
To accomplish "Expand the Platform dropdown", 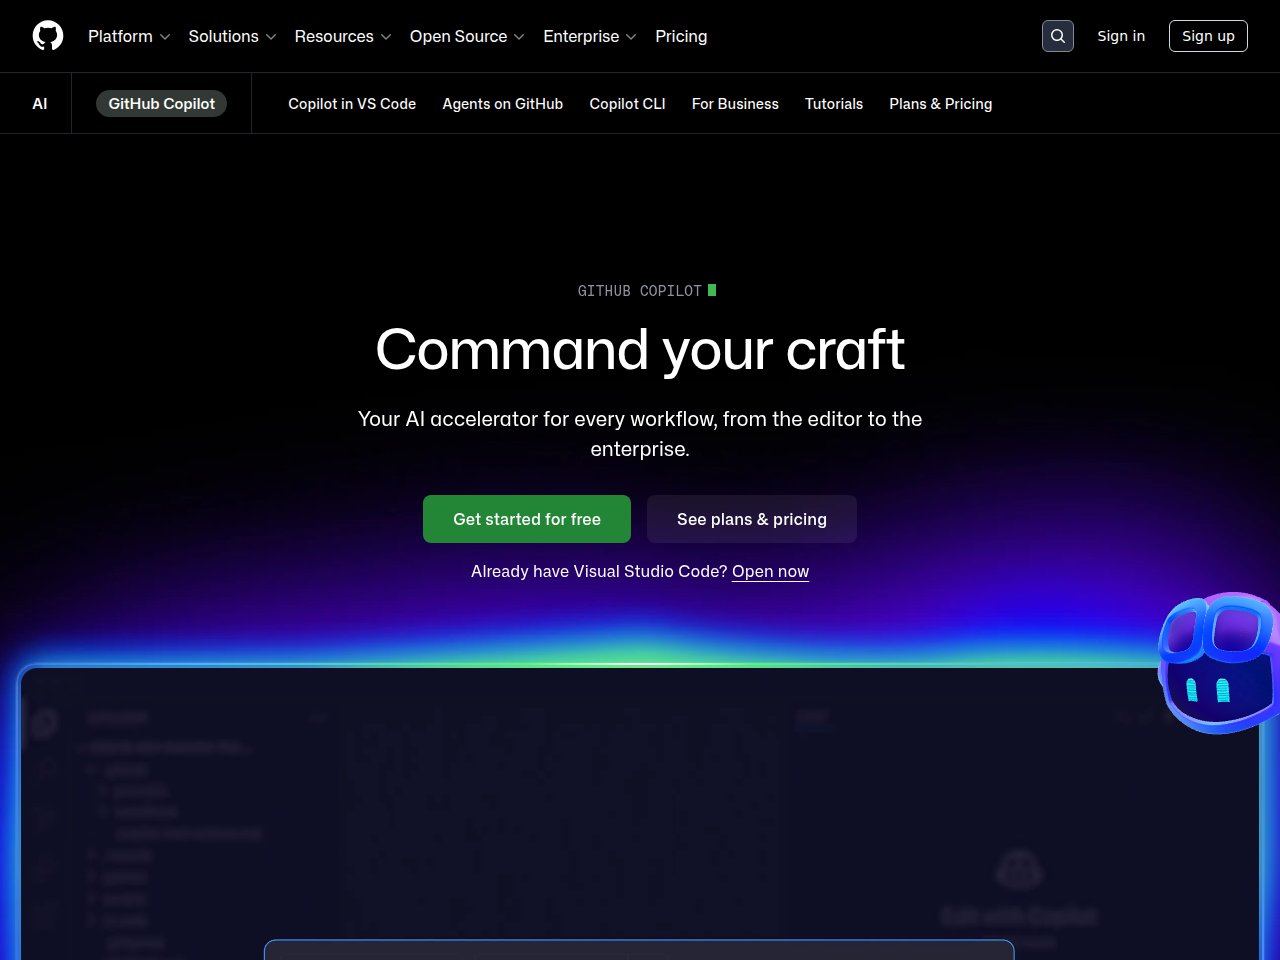I will click(x=128, y=36).
